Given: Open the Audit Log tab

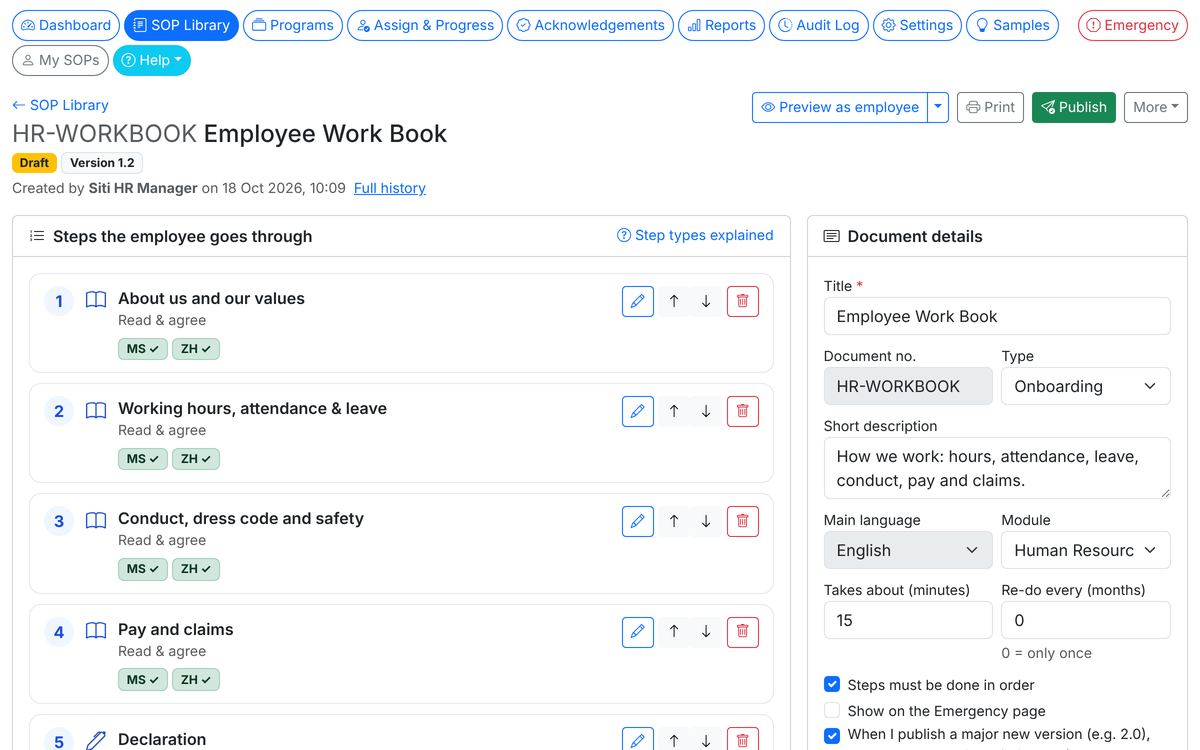Looking at the screenshot, I should click(x=819, y=25).
